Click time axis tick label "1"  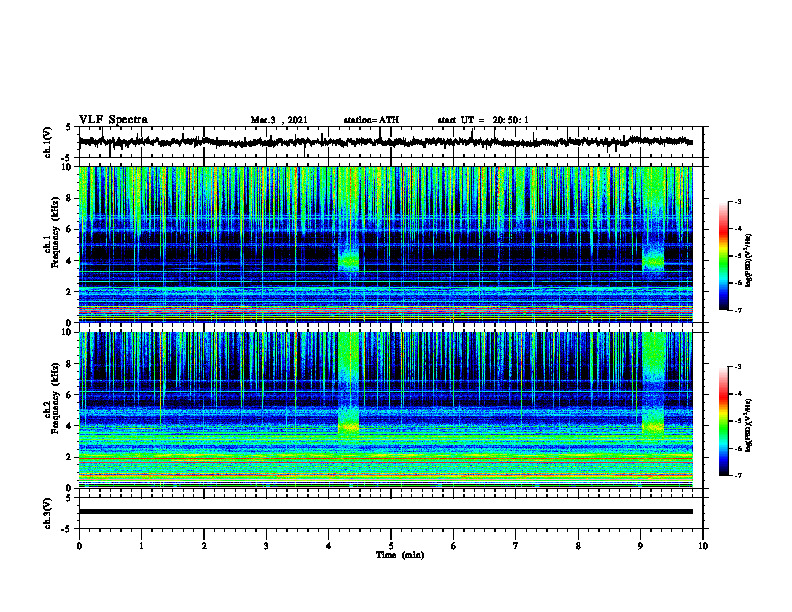[x=141, y=546]
